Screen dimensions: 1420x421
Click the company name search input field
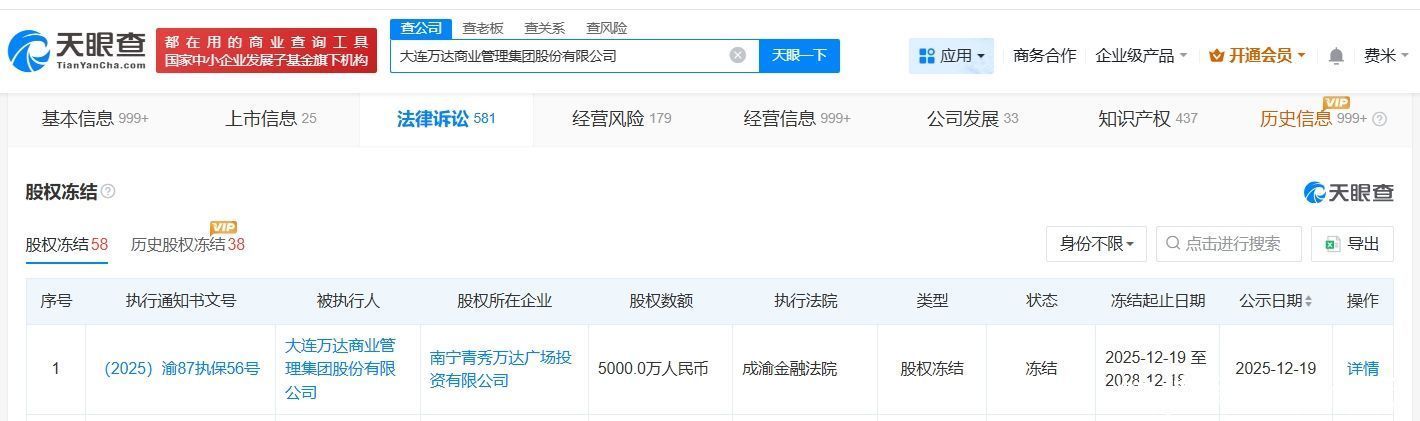click(560, 56)
